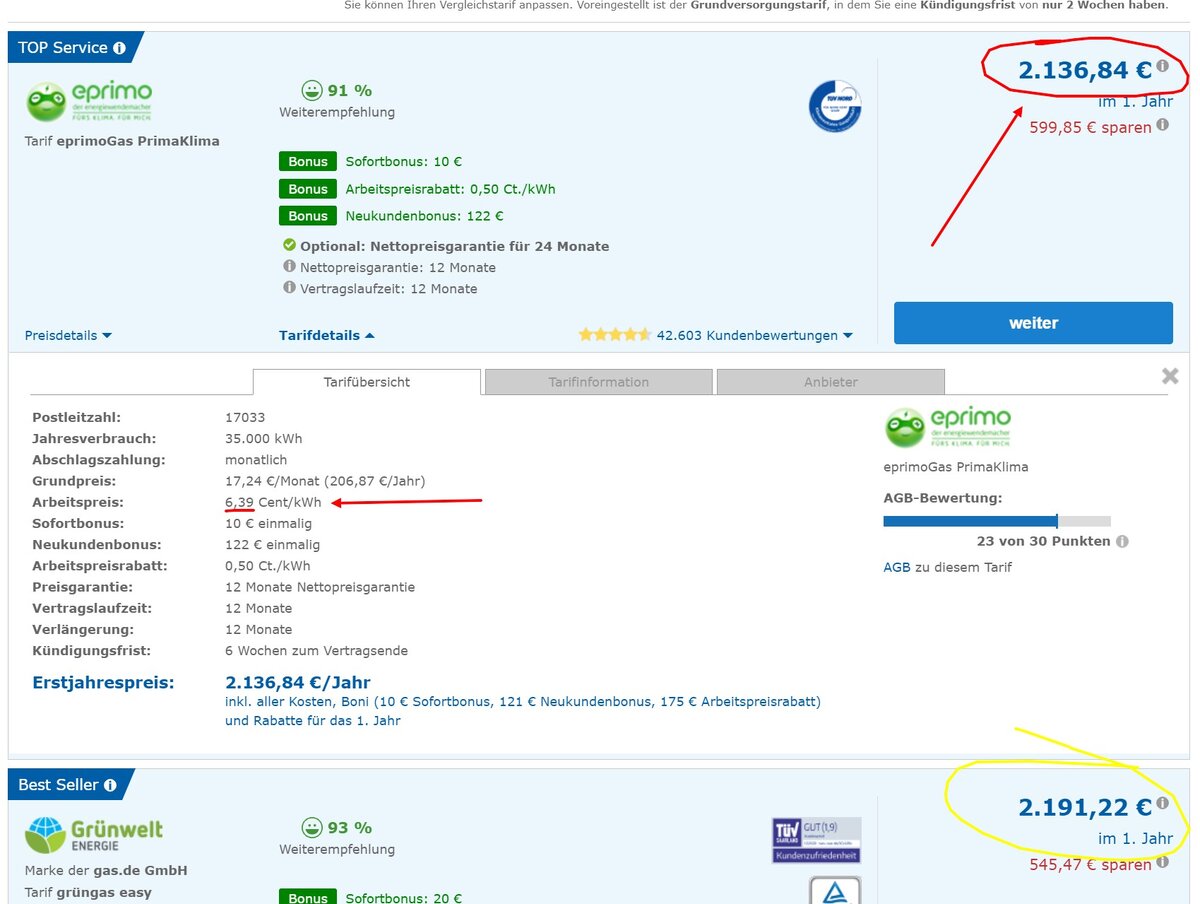1200x904 pixels.
Task: Click the Tarif eprimoGas PrimaKlima name
Action: pos(122,141)
